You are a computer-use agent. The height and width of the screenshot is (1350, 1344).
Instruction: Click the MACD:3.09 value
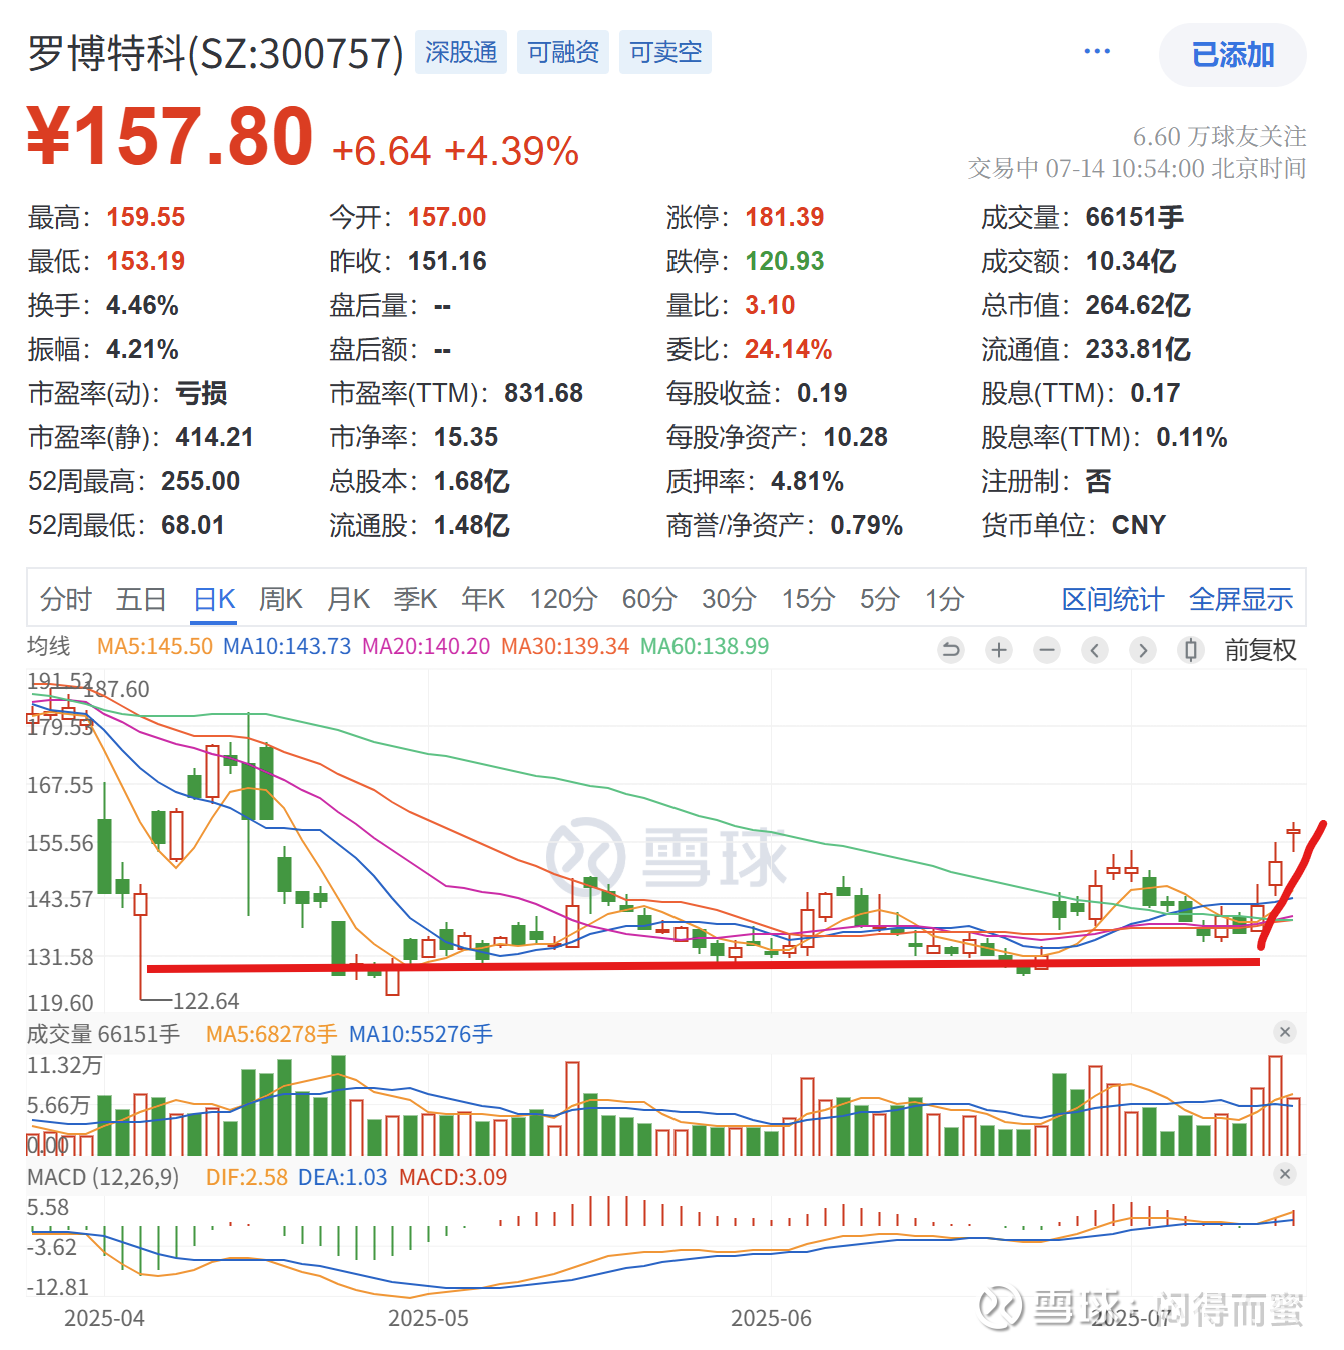tap(453, 1177)
